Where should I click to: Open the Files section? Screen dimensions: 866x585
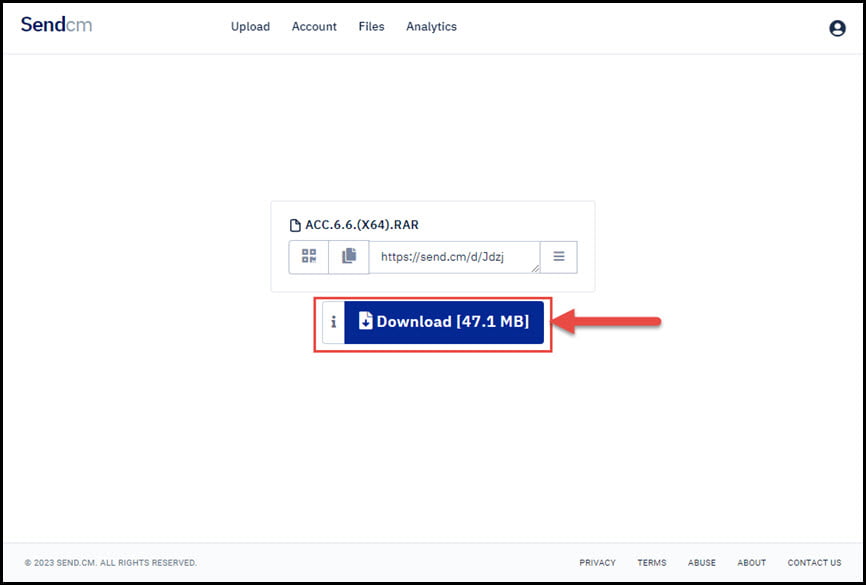click(x=371, y=27)
